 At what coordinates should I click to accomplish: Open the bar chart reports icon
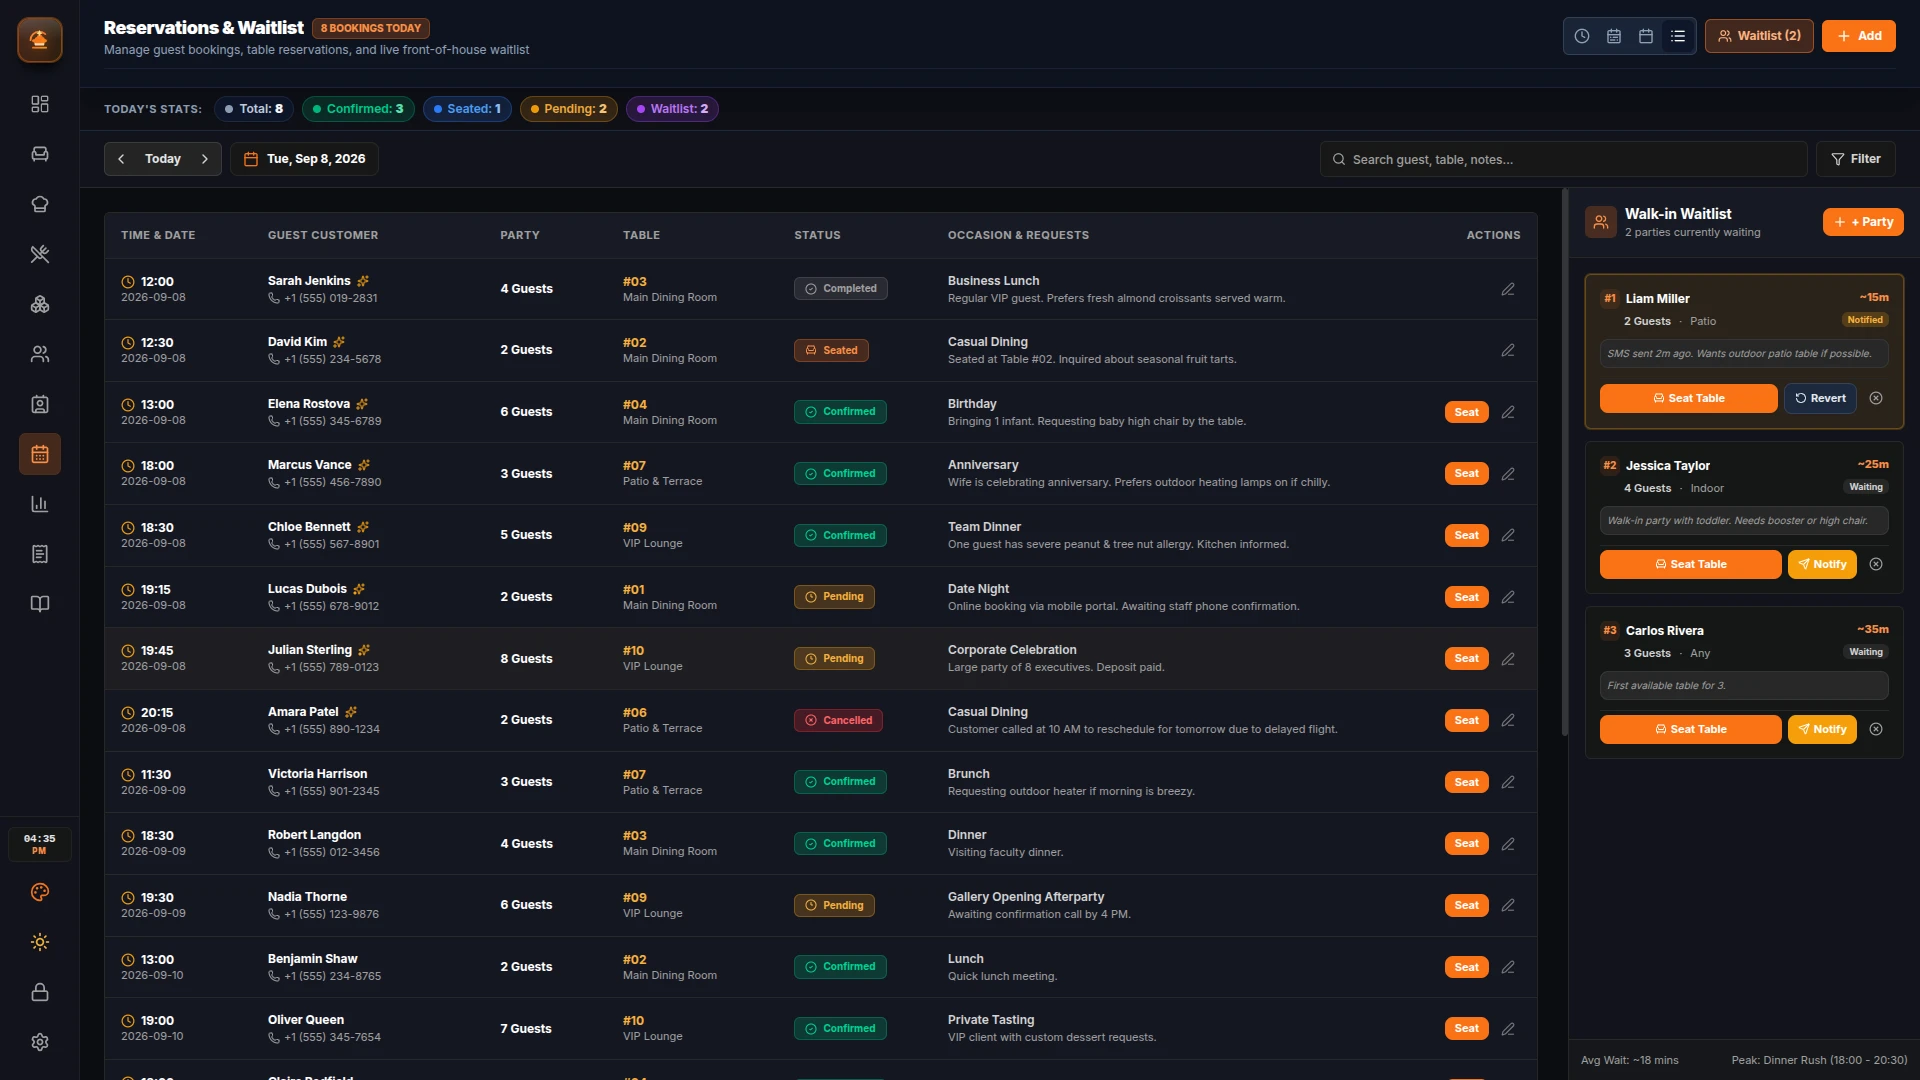[x=40, y=504]
